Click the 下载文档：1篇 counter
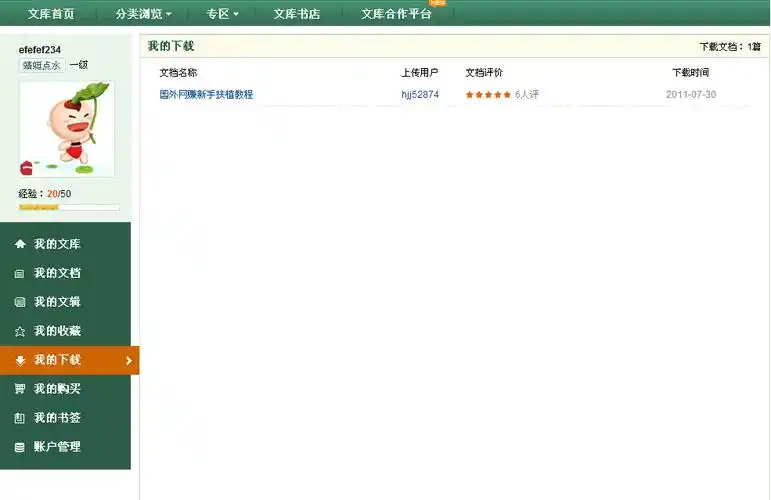The width and height of the screenshot is (771, 500). (x=730, y=47)
